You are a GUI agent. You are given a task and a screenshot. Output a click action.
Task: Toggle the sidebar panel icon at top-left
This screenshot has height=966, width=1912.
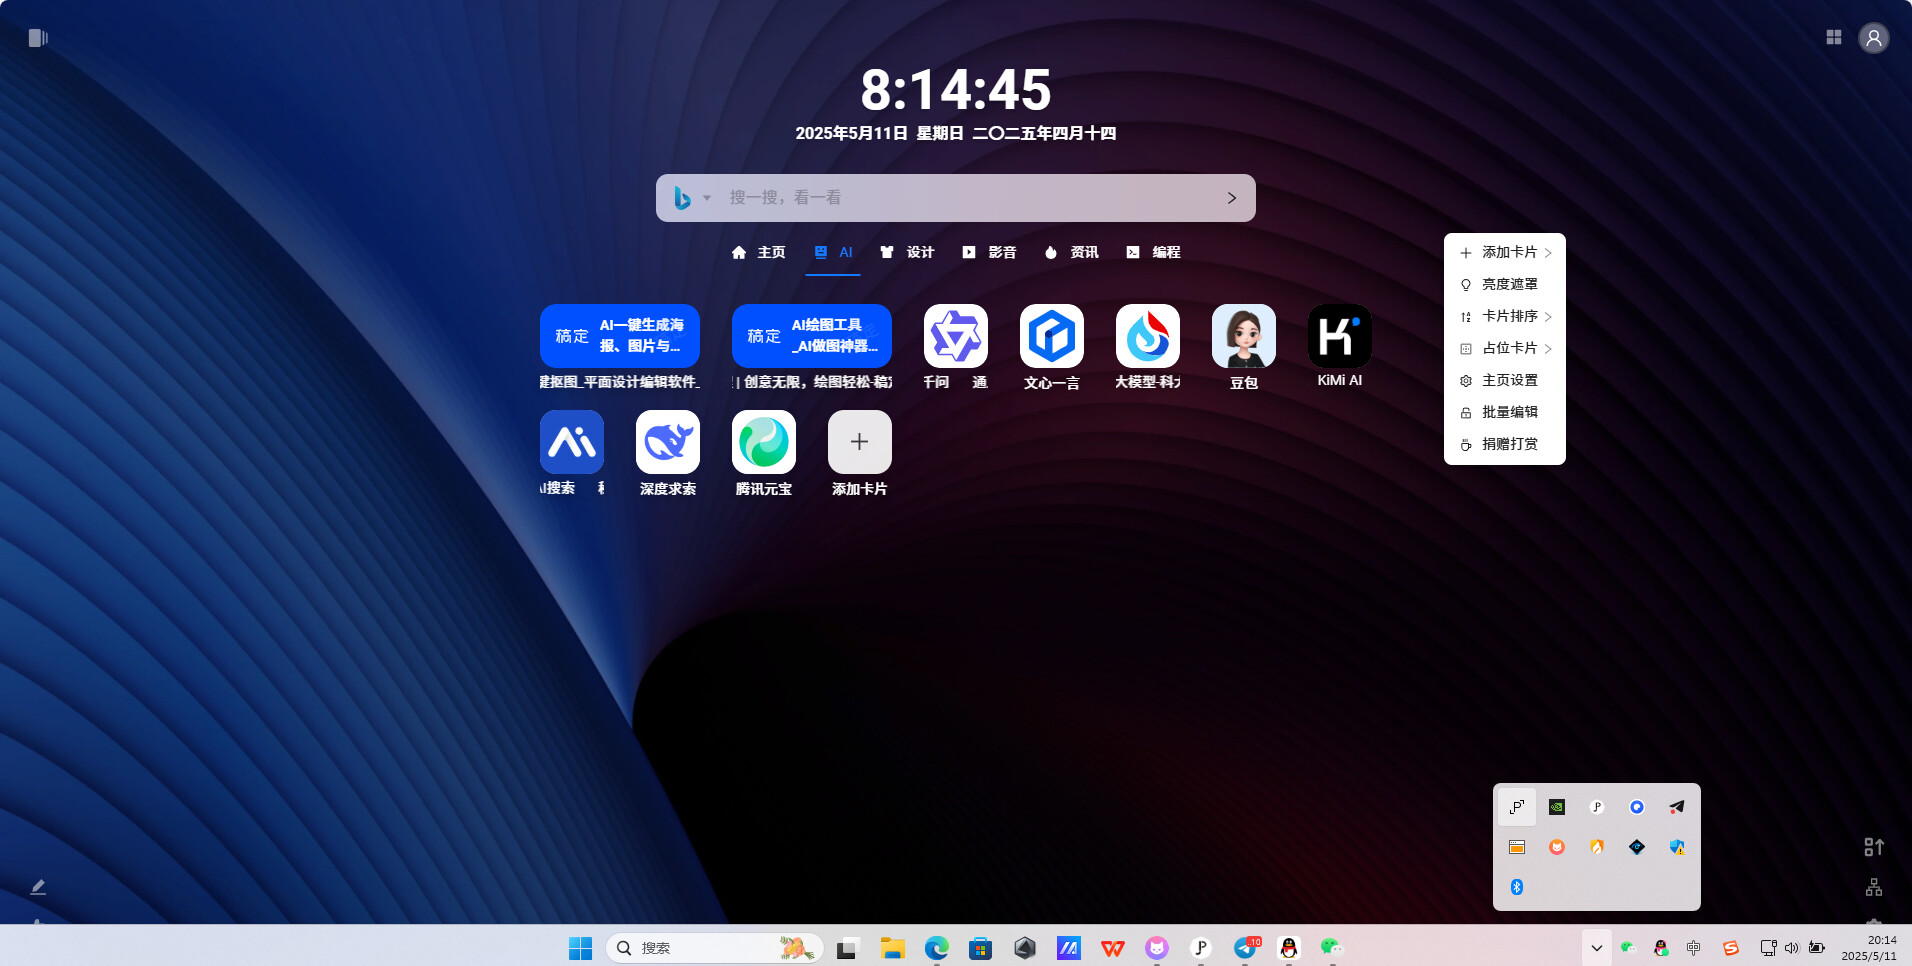pos(38,38)
